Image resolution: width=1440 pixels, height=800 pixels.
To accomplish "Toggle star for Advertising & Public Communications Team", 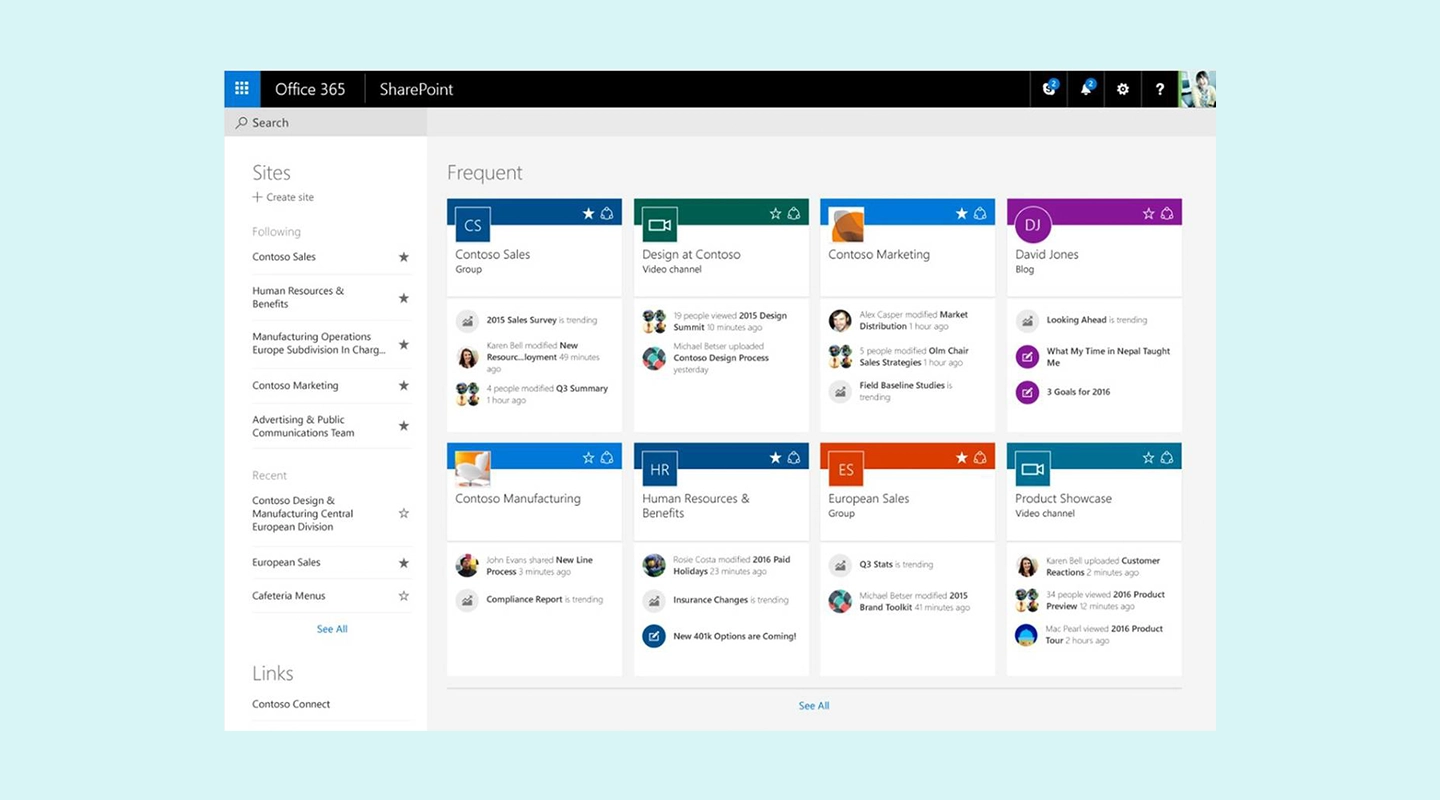I will (404, 426).
